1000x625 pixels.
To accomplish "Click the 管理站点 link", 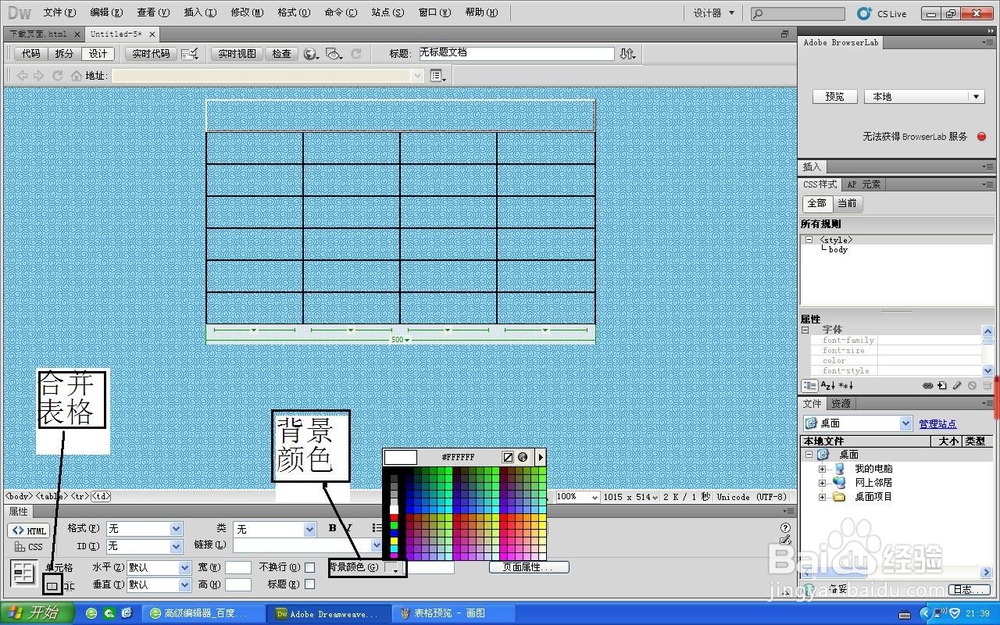I will pos(937,423).
